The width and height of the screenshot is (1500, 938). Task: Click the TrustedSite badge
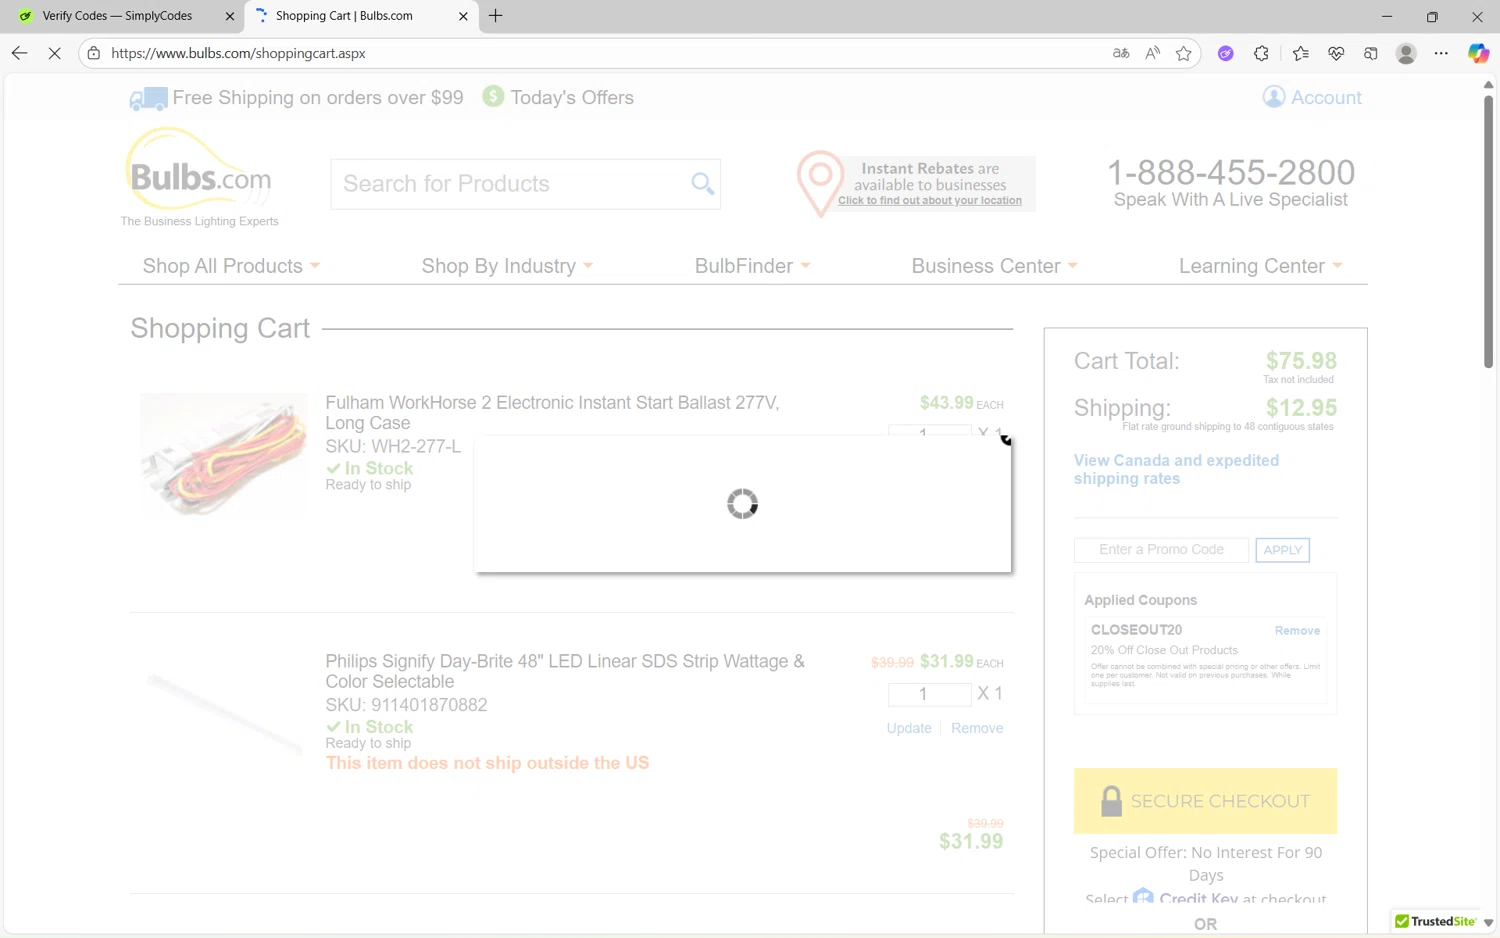click(x=1436, y=921)
